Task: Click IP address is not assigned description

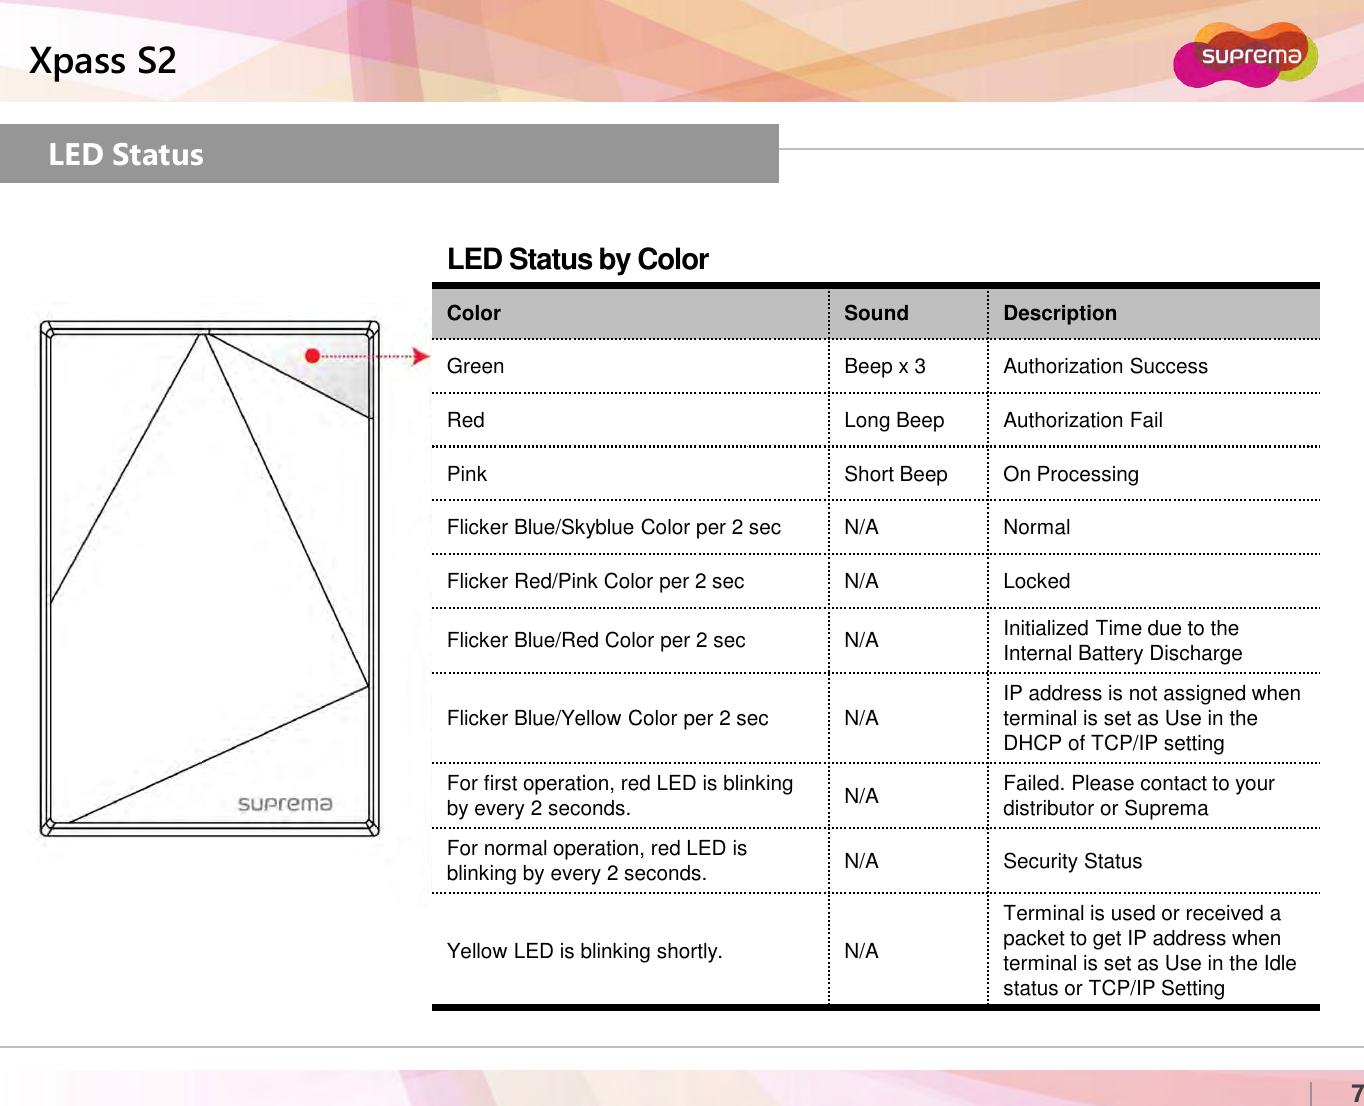Action: point(1152,718)
